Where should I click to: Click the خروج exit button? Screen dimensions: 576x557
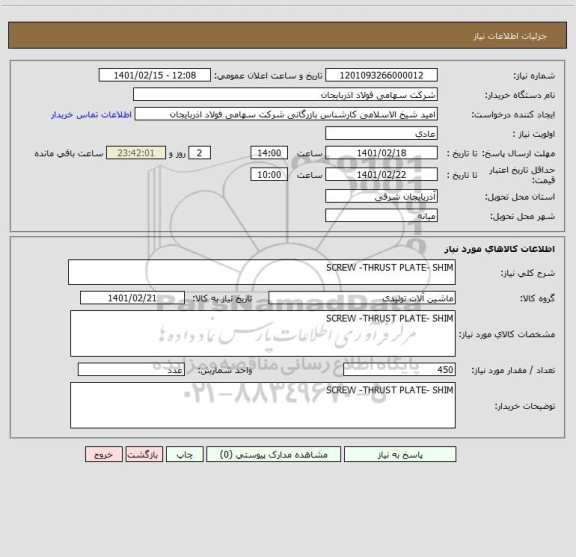coord(104,454)
